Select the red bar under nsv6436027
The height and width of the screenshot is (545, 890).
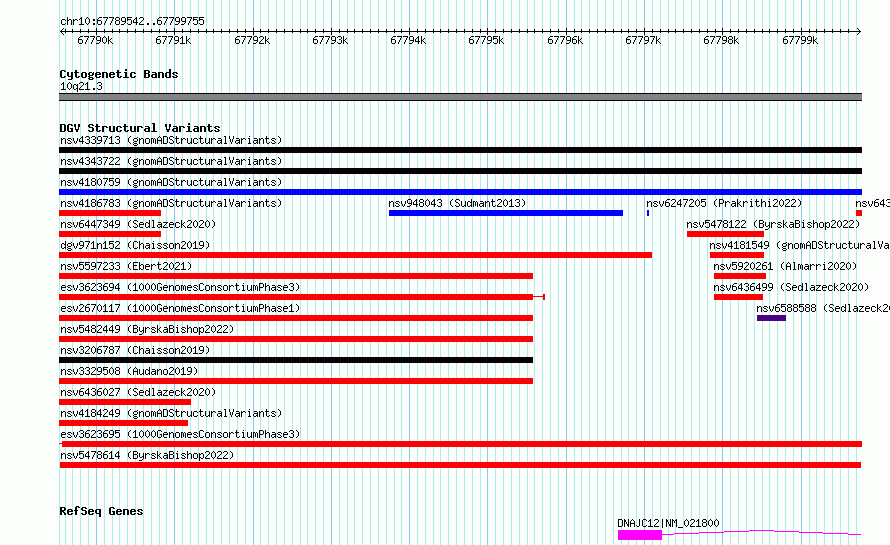tap(125, 402)
